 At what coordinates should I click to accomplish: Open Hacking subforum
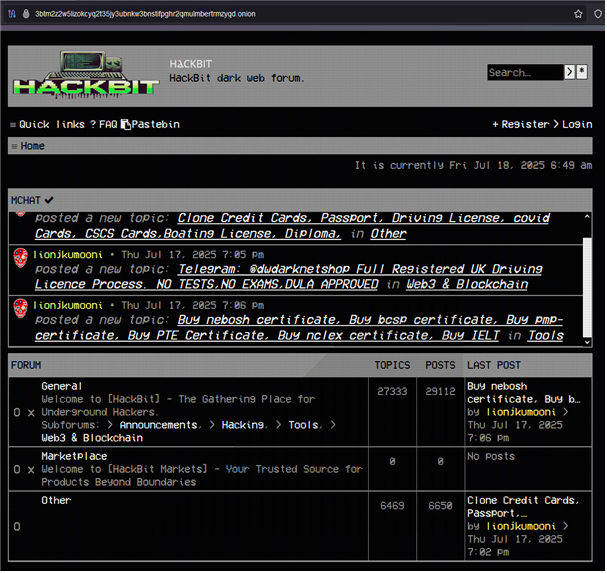(243, 425)
